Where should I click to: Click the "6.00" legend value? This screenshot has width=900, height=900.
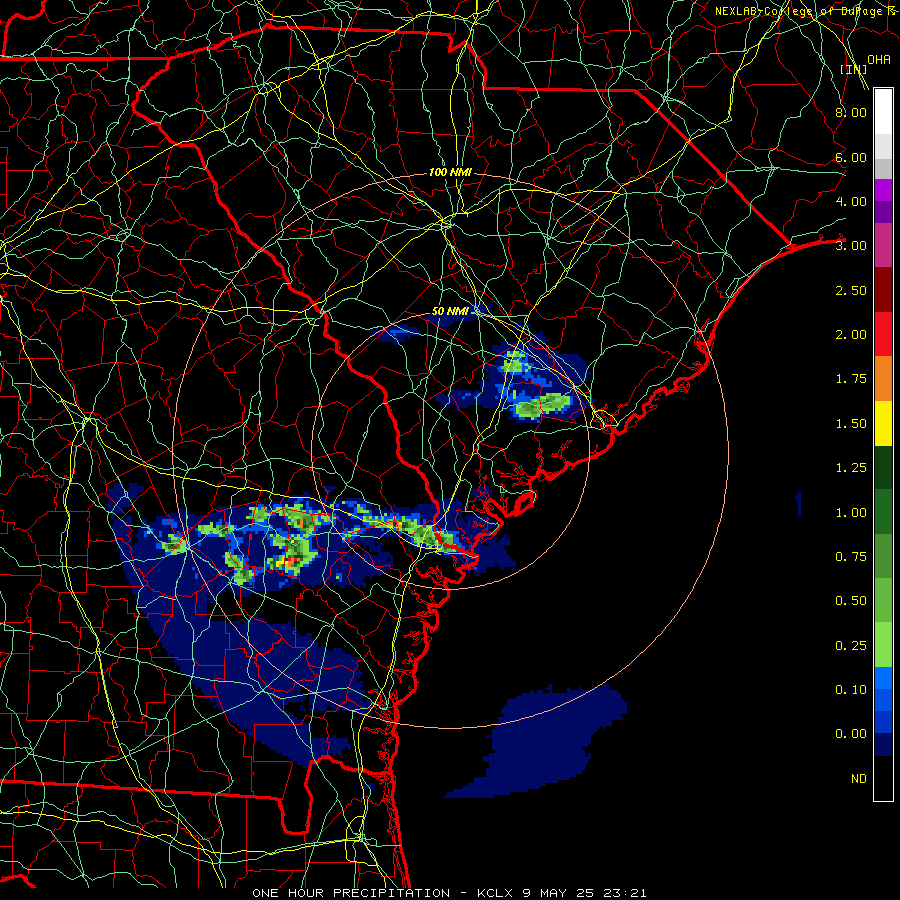pos(851,157)
